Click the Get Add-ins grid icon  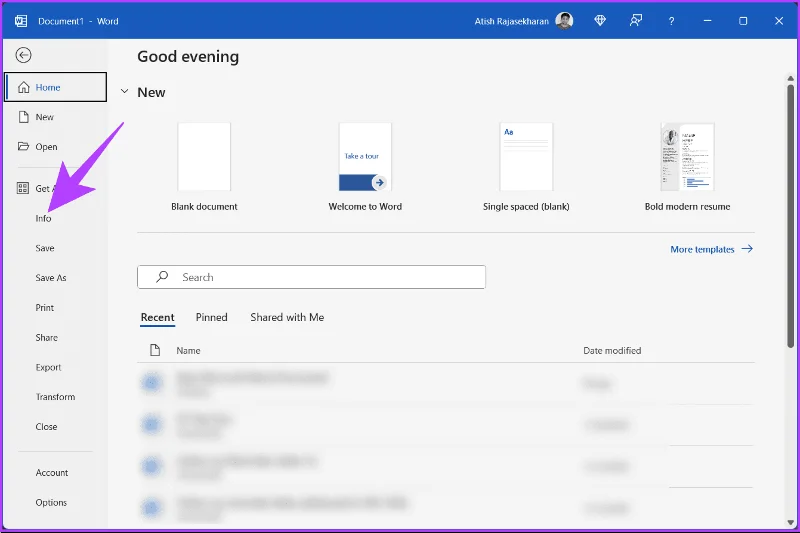23,188
